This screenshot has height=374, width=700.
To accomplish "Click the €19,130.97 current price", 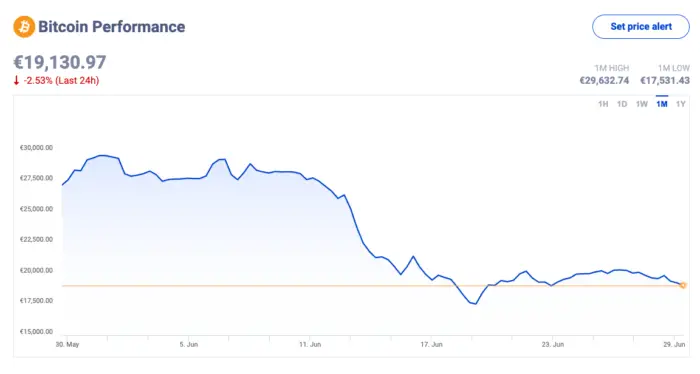I will pos(60,62).
